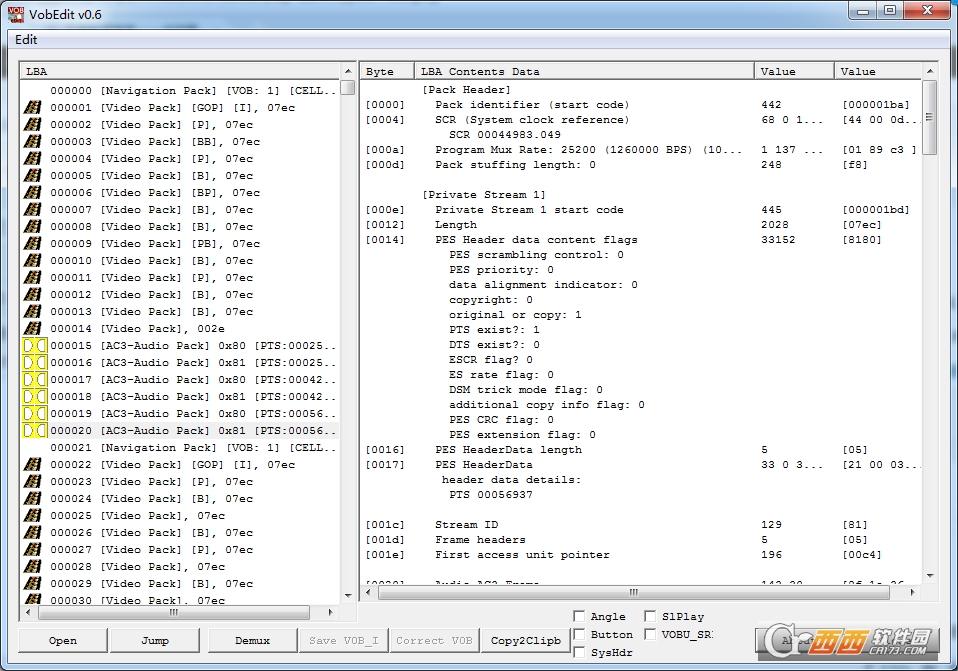
Task: Click the video pack icon for LBA 000022
Action: click(32, 464)
